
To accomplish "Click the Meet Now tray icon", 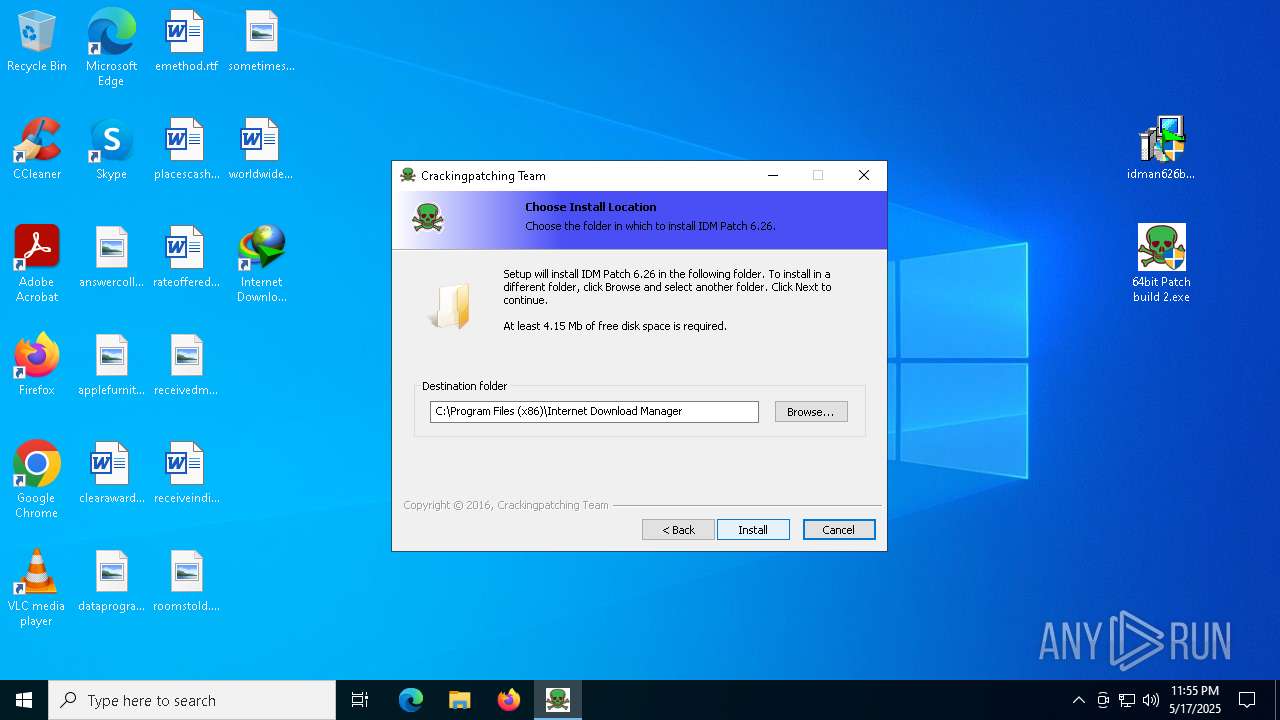I will pyautogui.click(x=1103, y=700).
